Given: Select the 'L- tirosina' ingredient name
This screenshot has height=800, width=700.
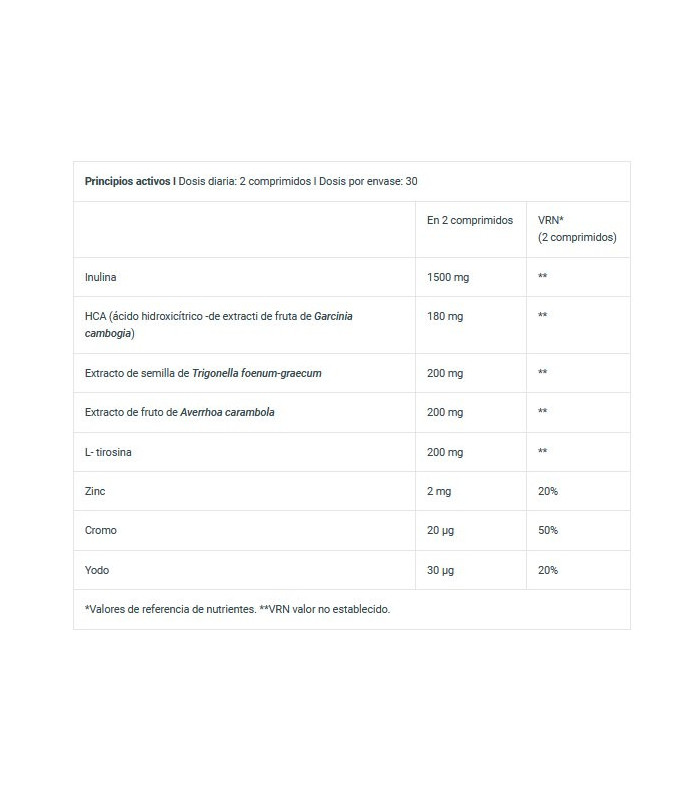Looking at the screenshot, I should click(108, 452).
